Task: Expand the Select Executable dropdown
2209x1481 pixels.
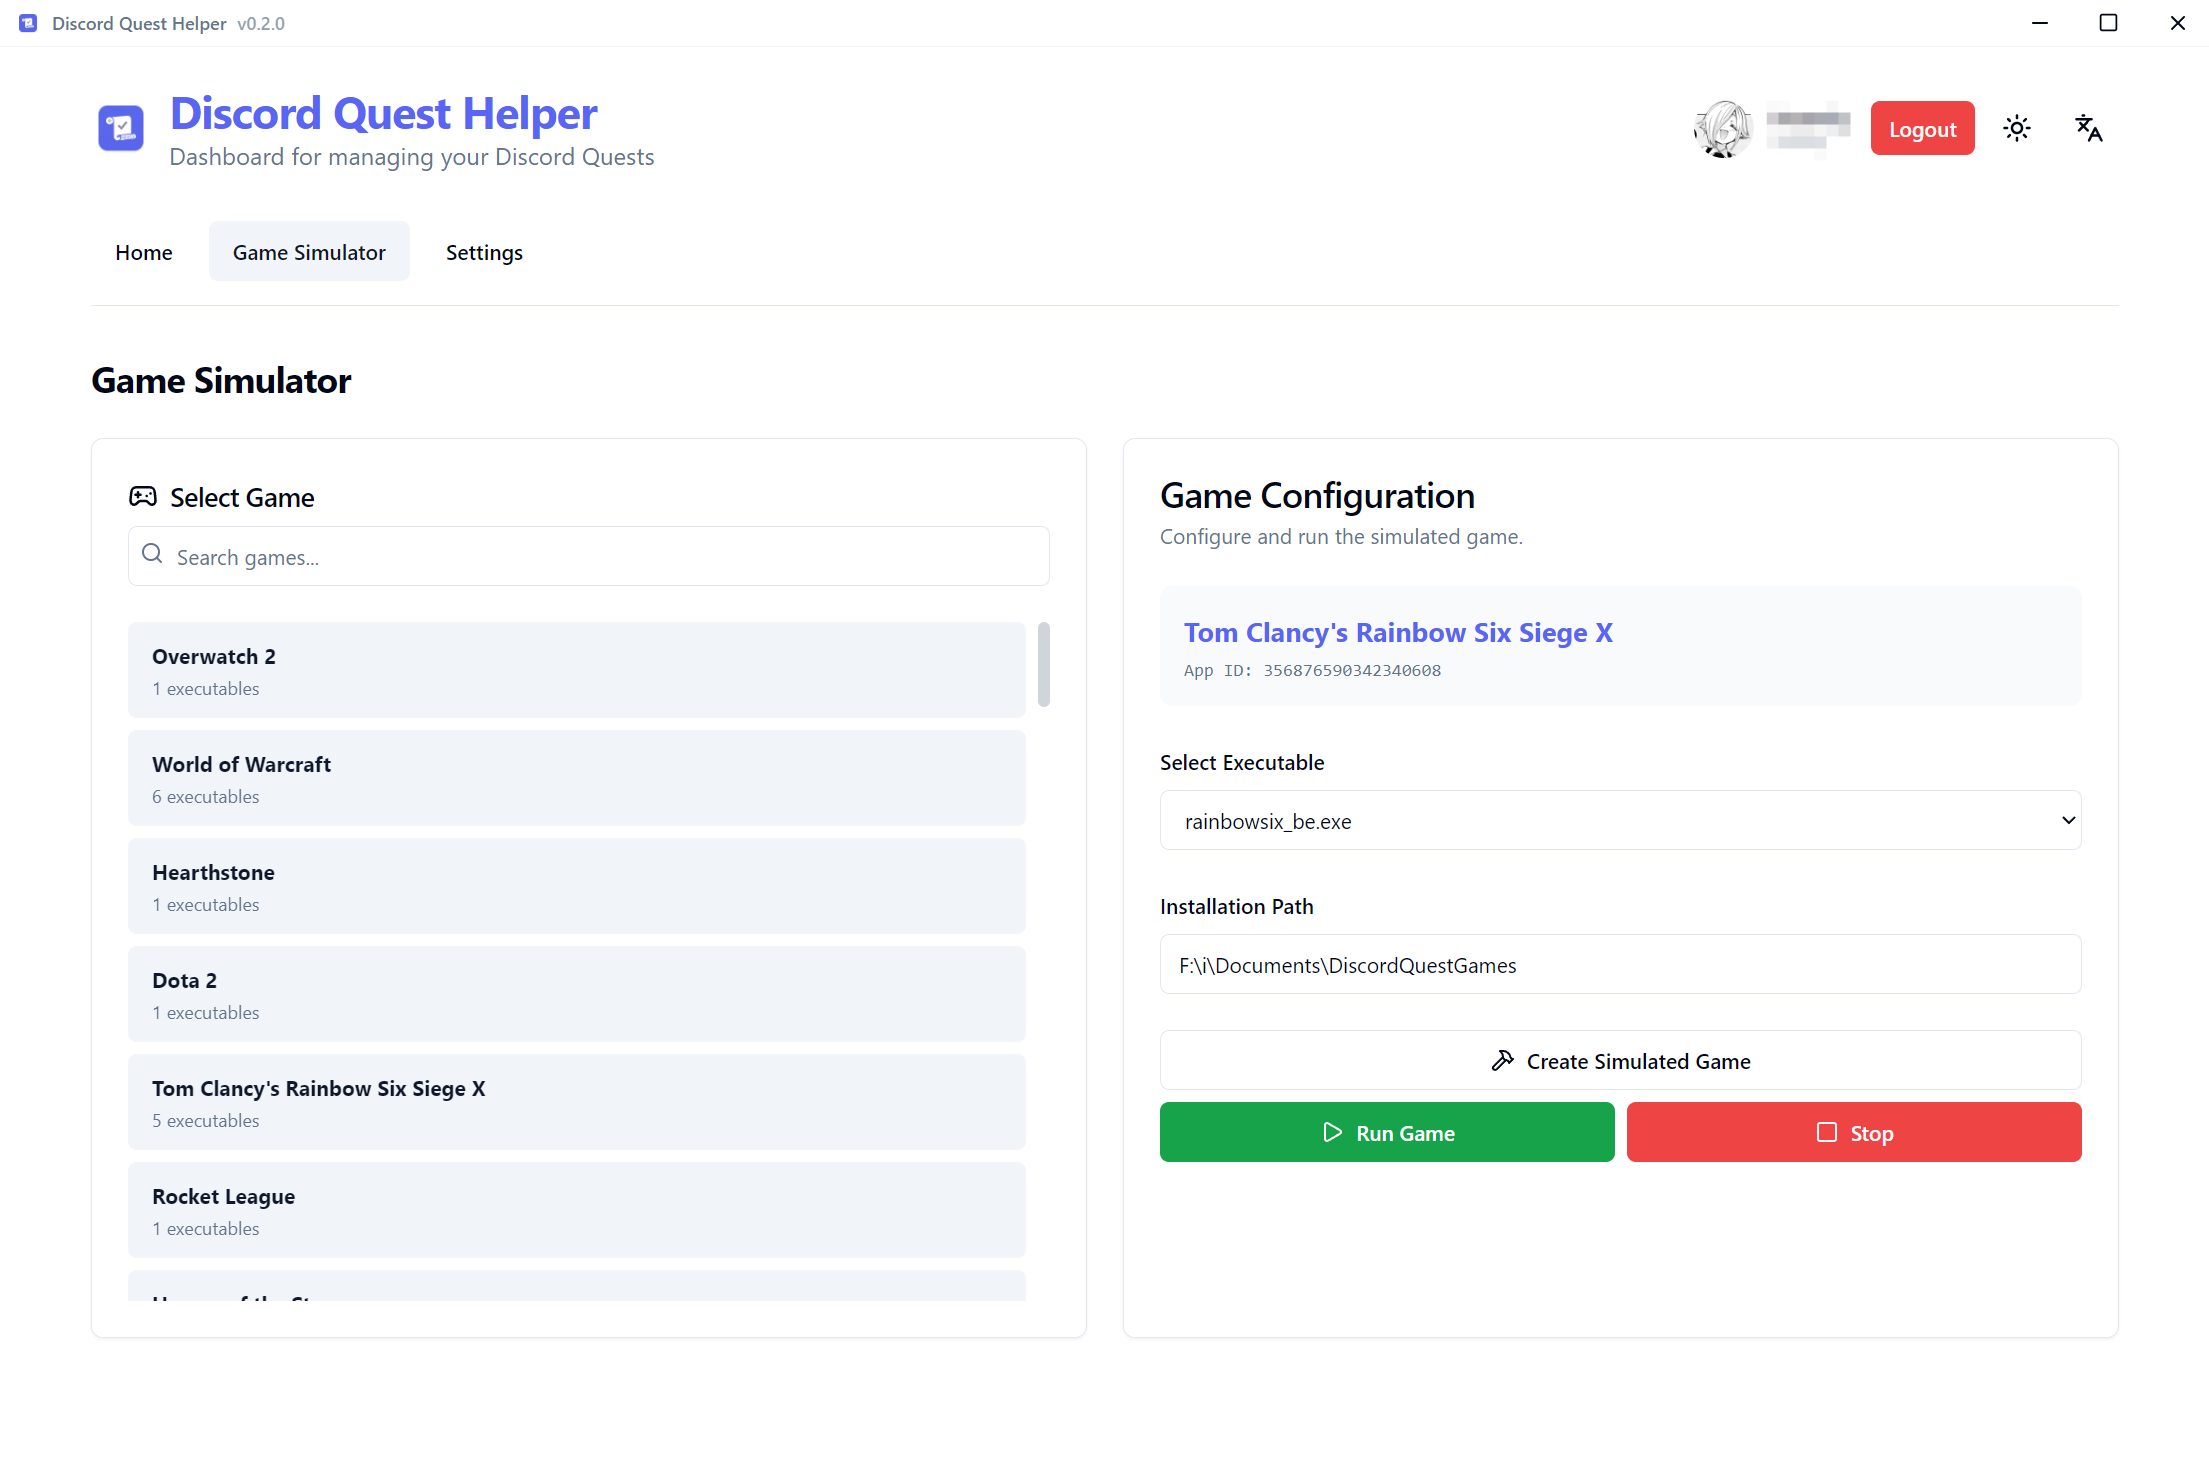Action: (x=1619, y=820)
